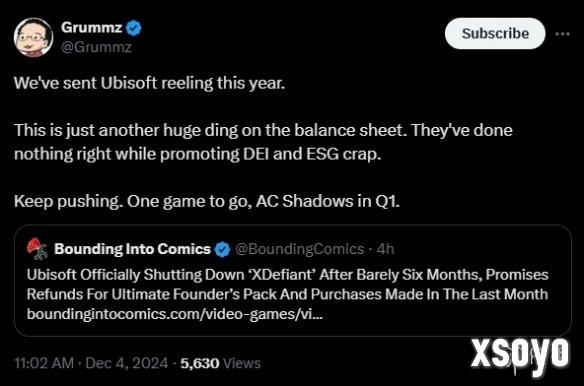
Task: Click the Bounding Into Comics avatar icon
Action: (37, 249)
